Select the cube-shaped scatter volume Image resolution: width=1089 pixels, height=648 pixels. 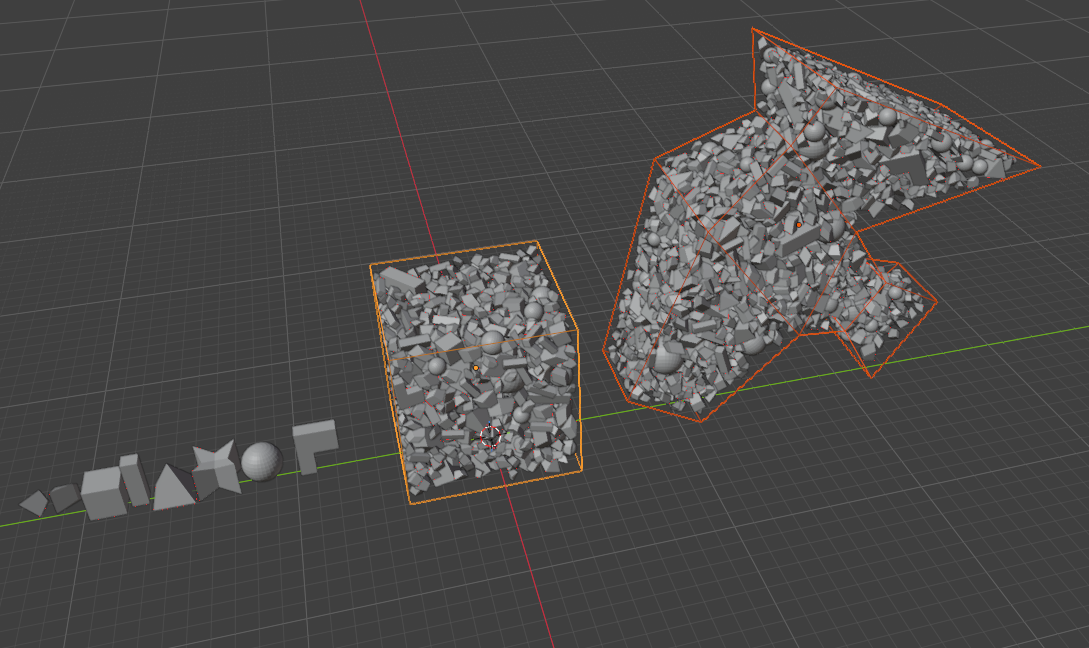[476, 372]
